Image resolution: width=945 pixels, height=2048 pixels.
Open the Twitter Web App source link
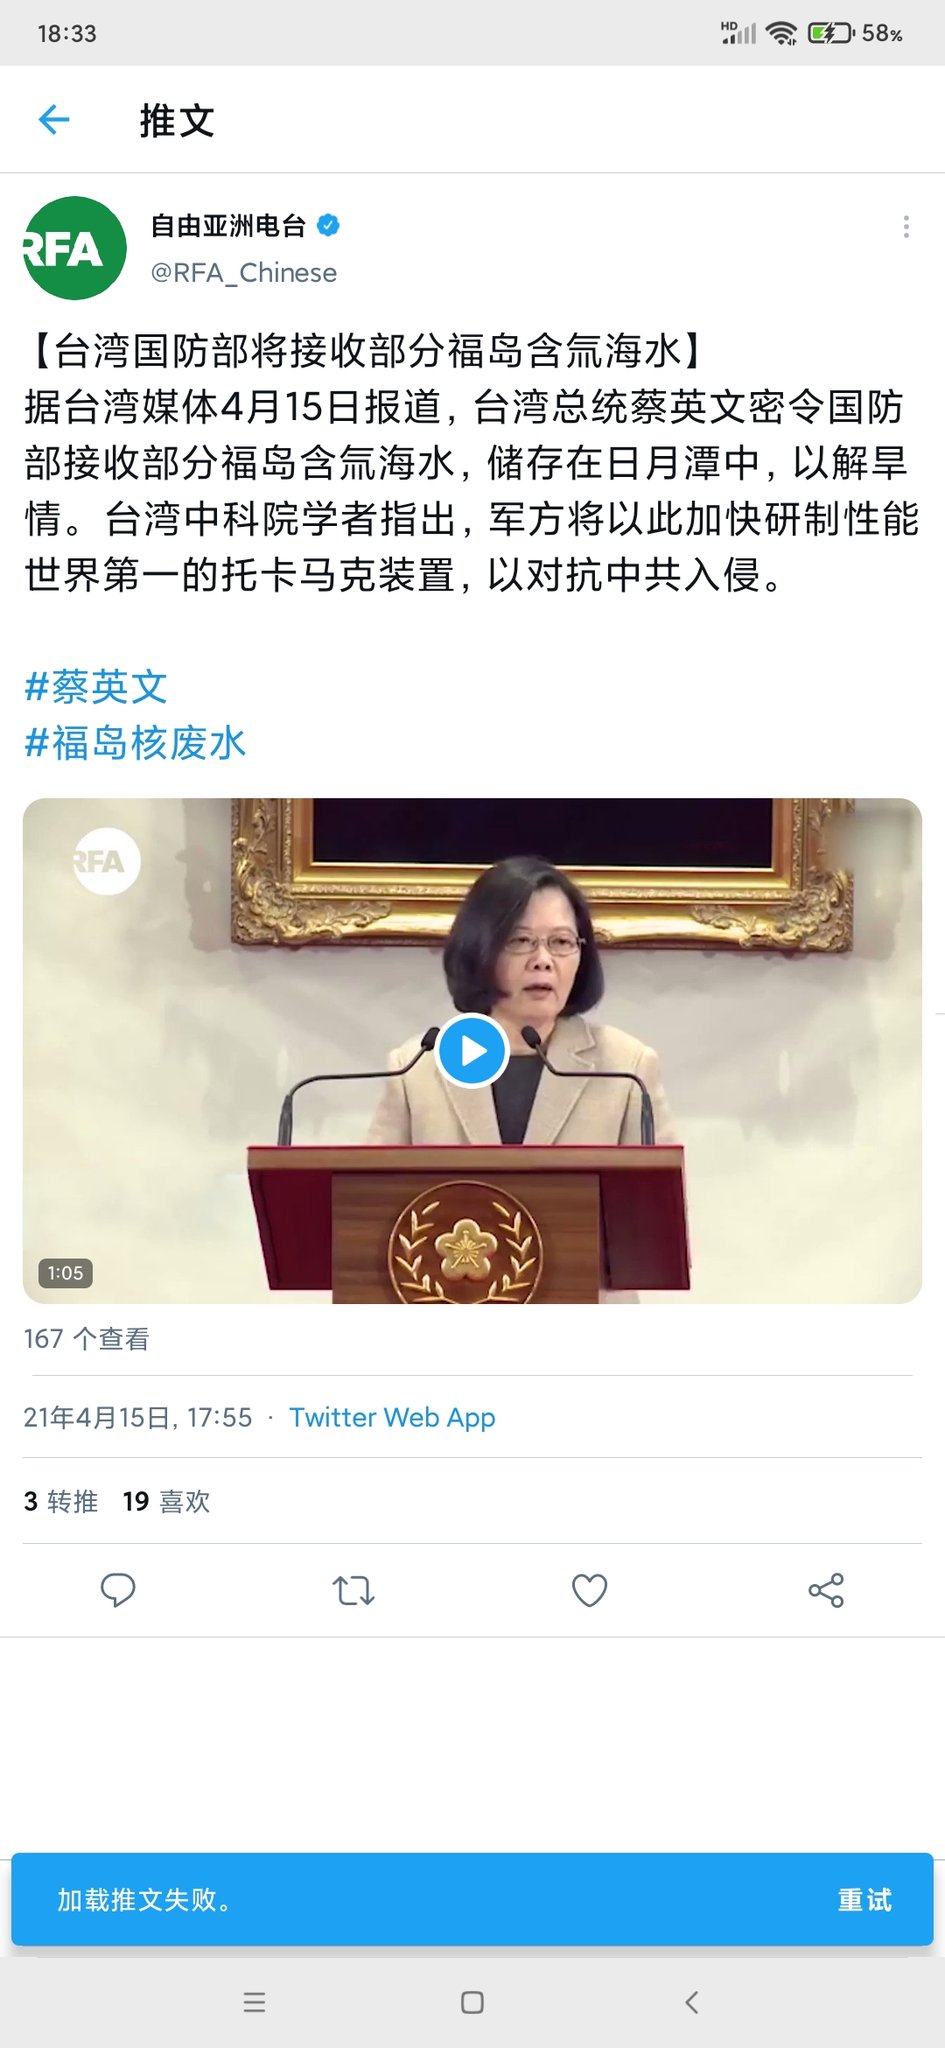coord(392,1417)
